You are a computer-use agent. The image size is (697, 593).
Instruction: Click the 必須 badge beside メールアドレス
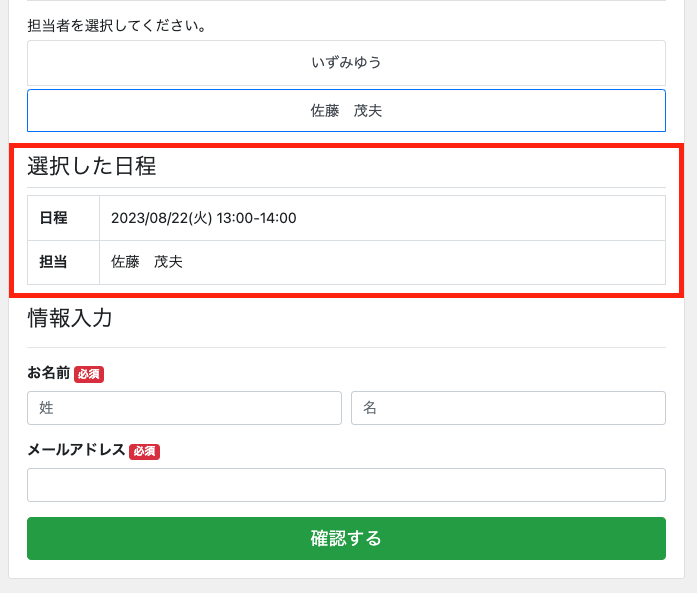pos(144,451)
